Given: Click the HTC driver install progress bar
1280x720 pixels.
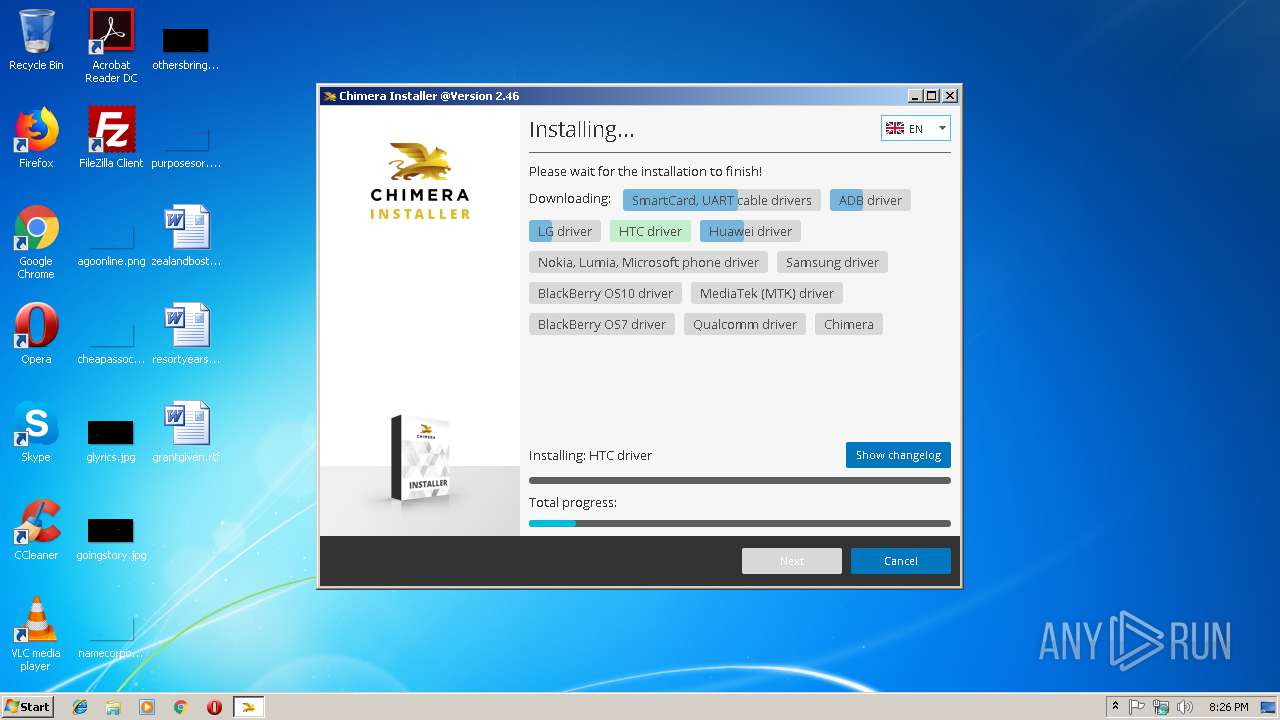Looking at the screenshot, I should pyautogui.click(x=740, y=480).
